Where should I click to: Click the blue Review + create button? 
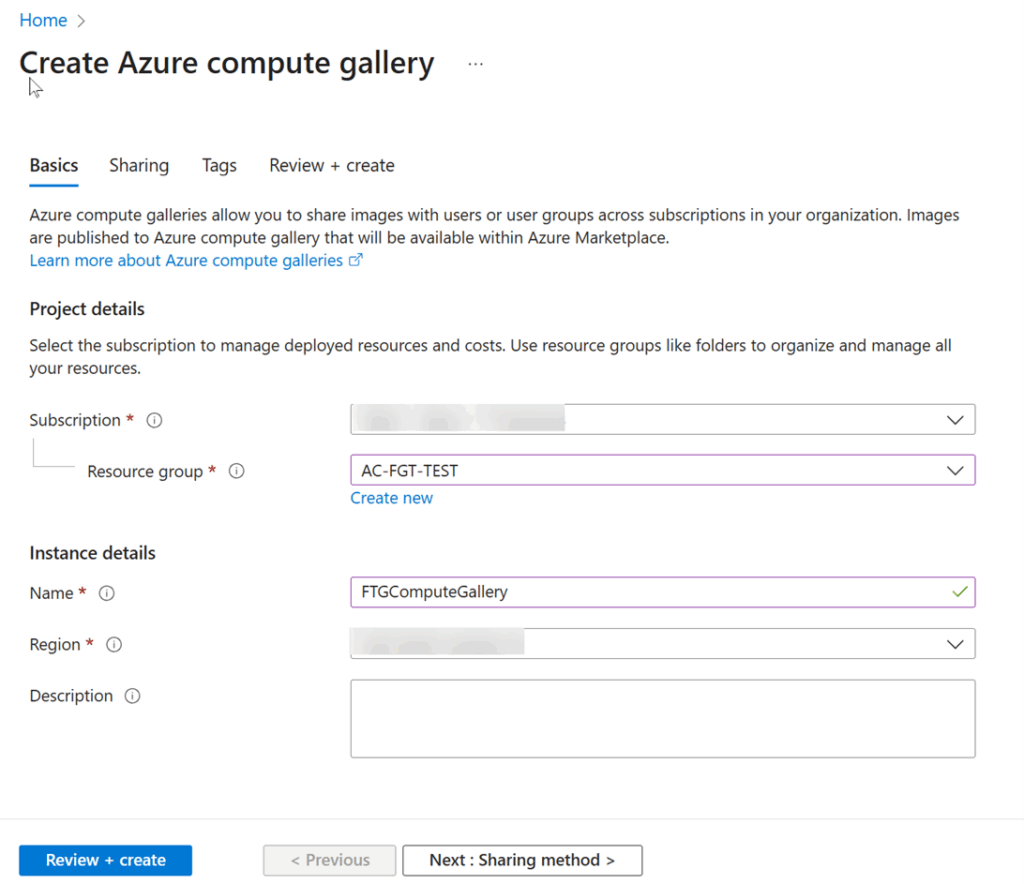[x=105, y=860]
